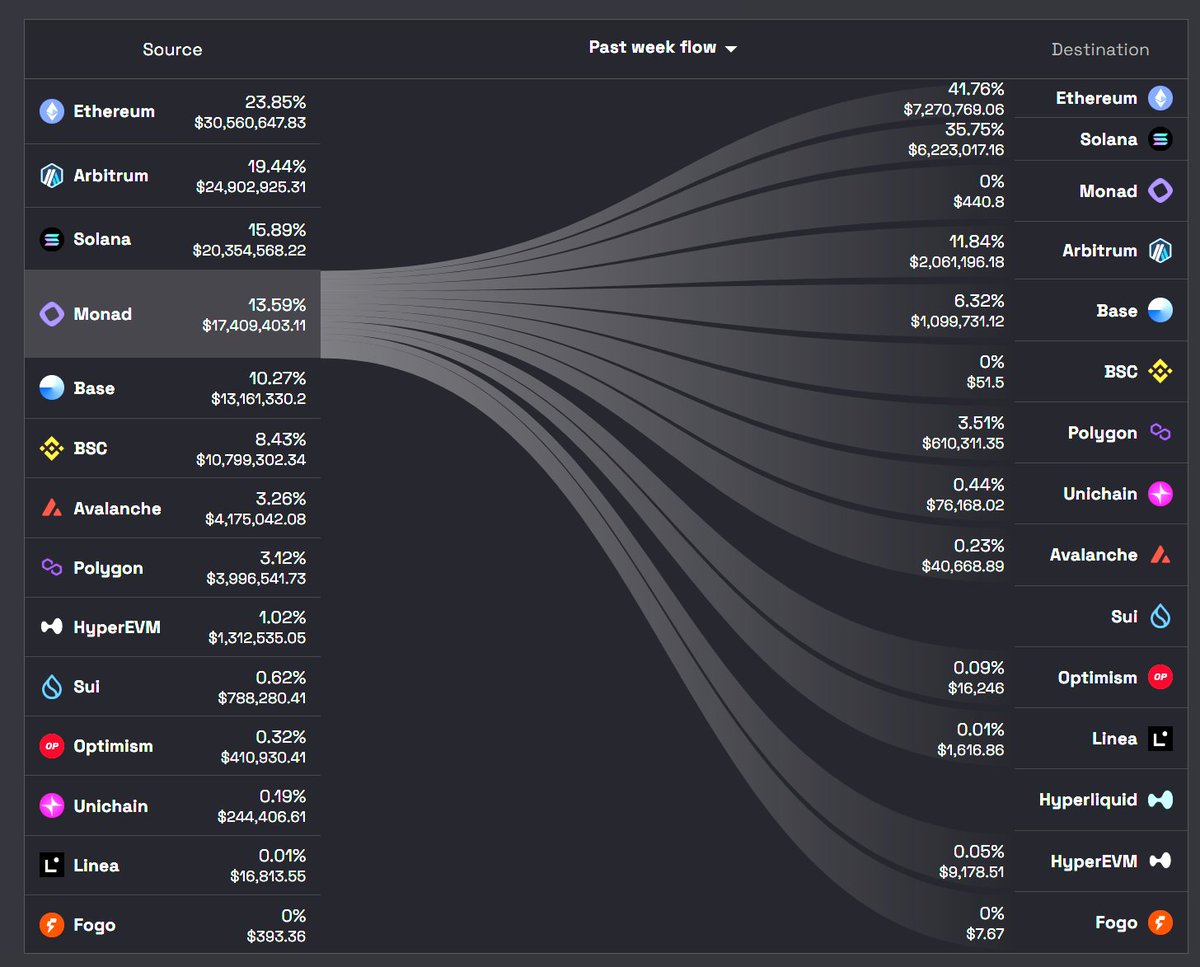The width and height of the screenshot is (1200, 967).
Task: Click flow amount $51.5 to BSC
Action: 985,382
